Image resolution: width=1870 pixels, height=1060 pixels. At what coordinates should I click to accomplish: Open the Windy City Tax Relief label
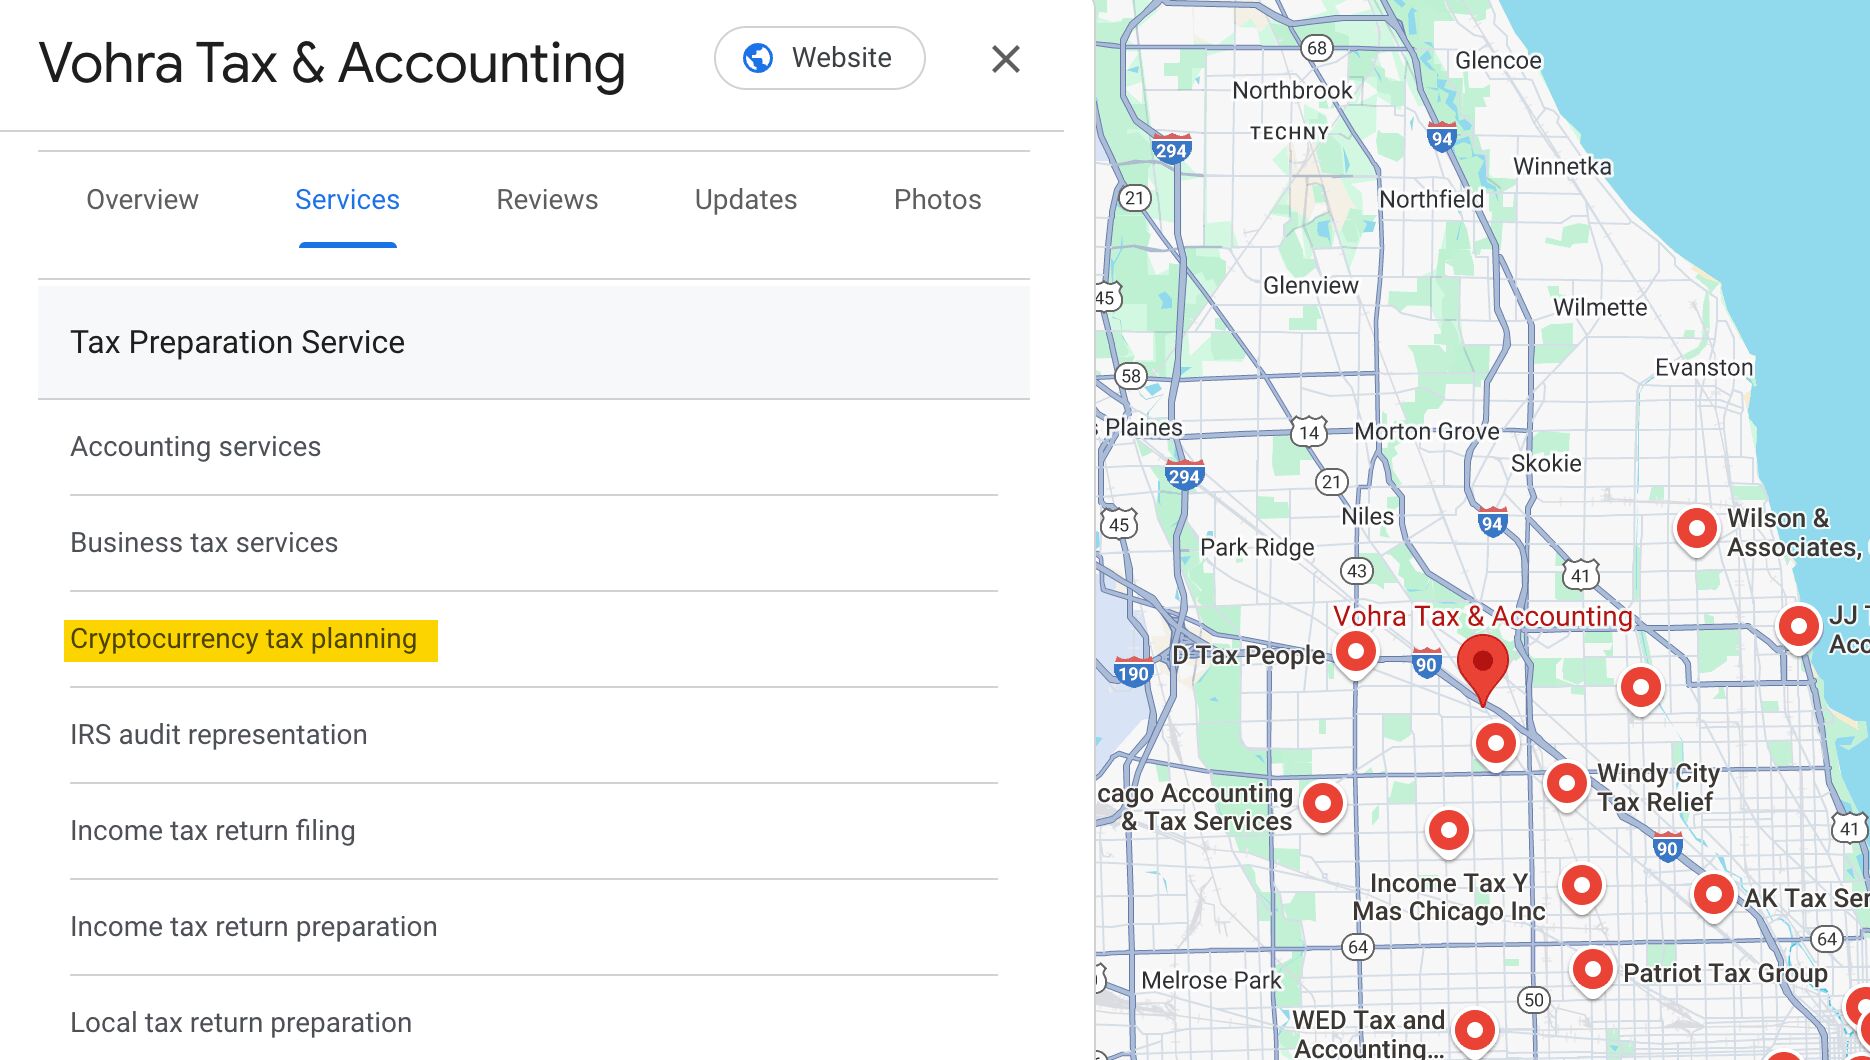(x=1658, y=787)
